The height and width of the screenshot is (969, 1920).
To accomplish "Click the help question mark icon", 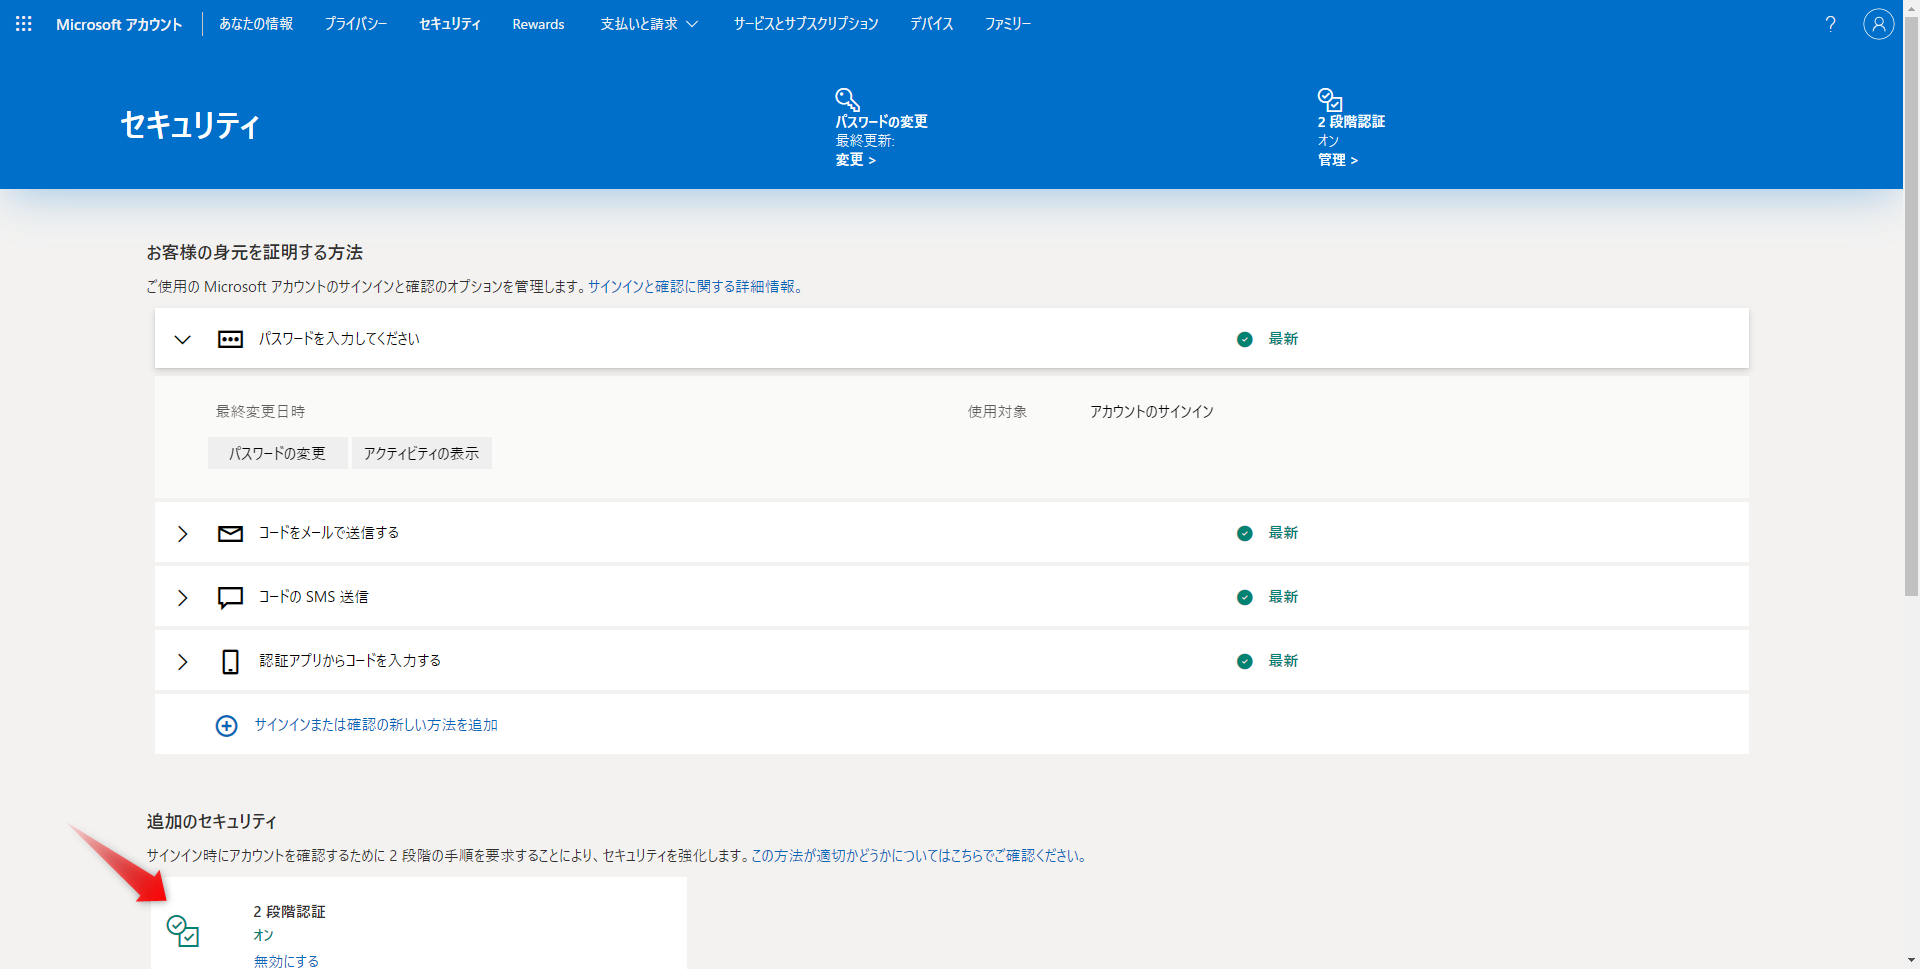I will click(x=1830, y=24).
